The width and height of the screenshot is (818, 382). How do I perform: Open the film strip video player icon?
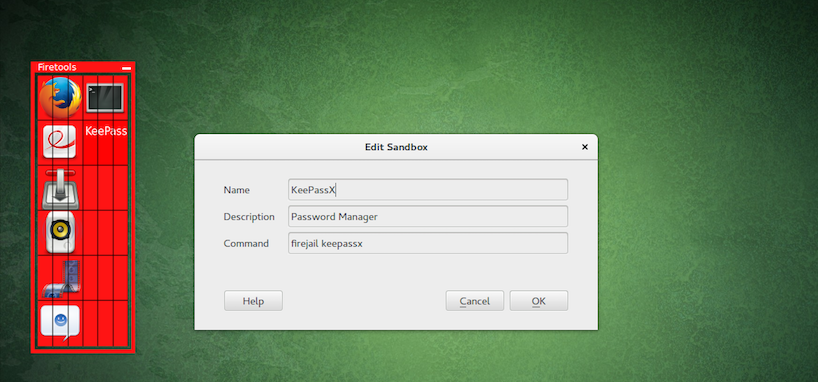62,279
